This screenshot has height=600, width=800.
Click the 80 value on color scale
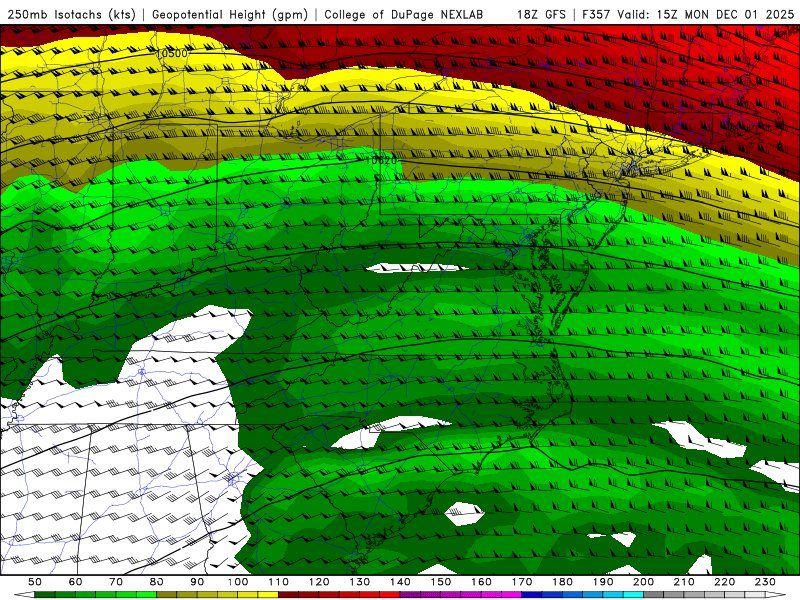tap(157, 582)
